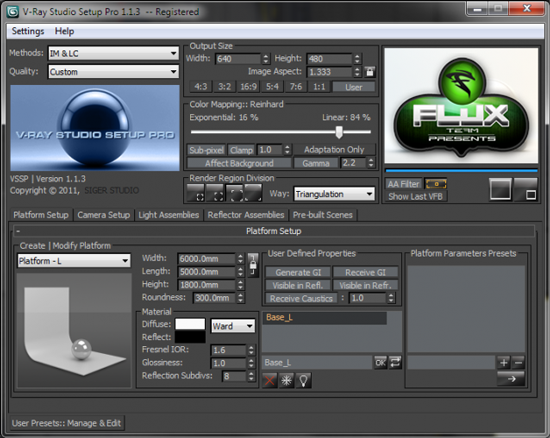Open the Methods dropdown showing IM & LC
Image resolution: width=550 pixels, height=438 pixels.
coord(113,53)
